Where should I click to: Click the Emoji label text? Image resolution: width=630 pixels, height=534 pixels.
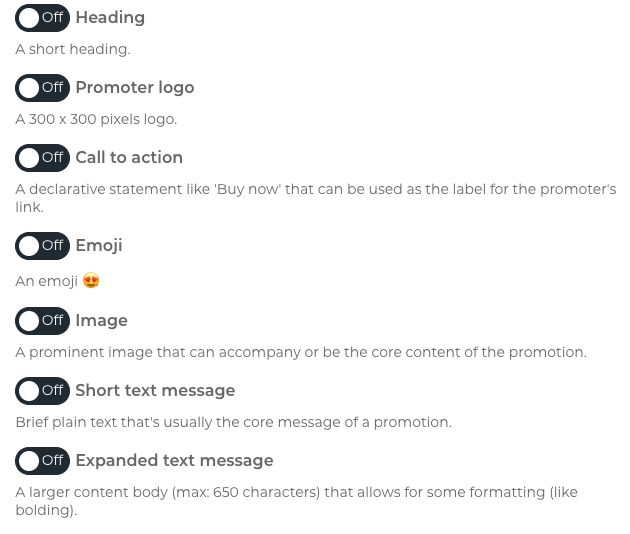99,246
